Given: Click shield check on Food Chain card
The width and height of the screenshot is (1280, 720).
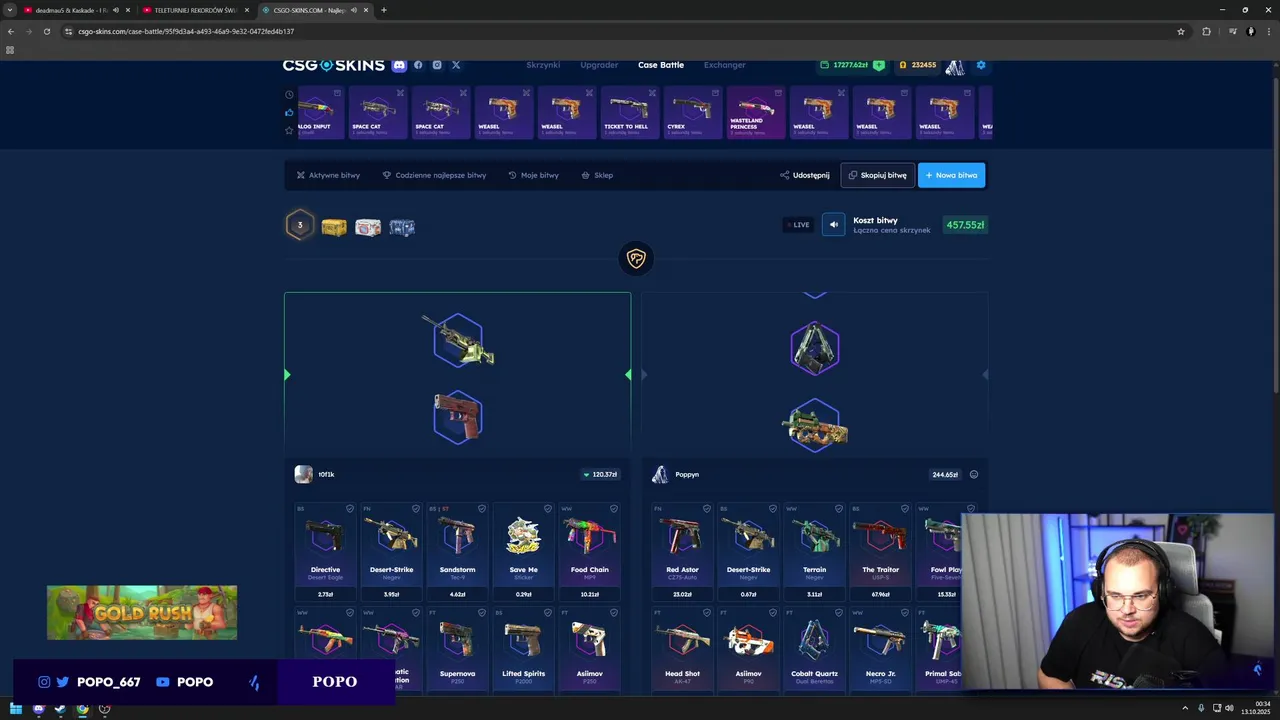Looking at the screenshot, I should [613, 509].
